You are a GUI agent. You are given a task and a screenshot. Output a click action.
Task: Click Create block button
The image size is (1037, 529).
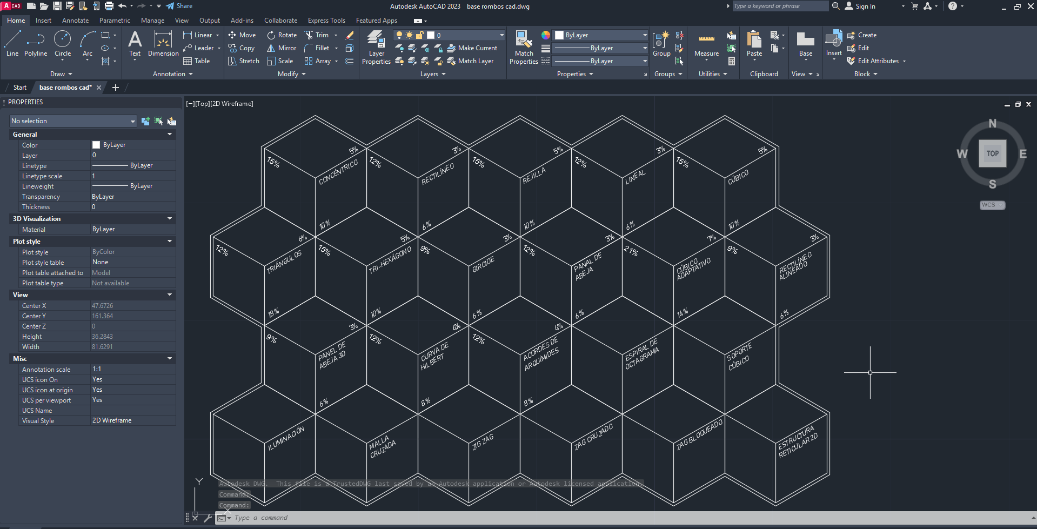(862, 35)
